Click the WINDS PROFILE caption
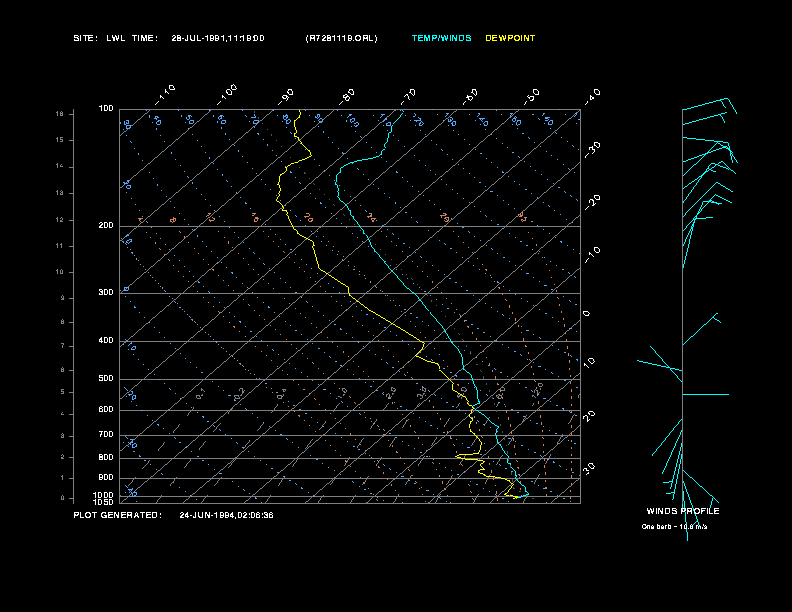Screen dimensions: 792x612 coord(683,511)
